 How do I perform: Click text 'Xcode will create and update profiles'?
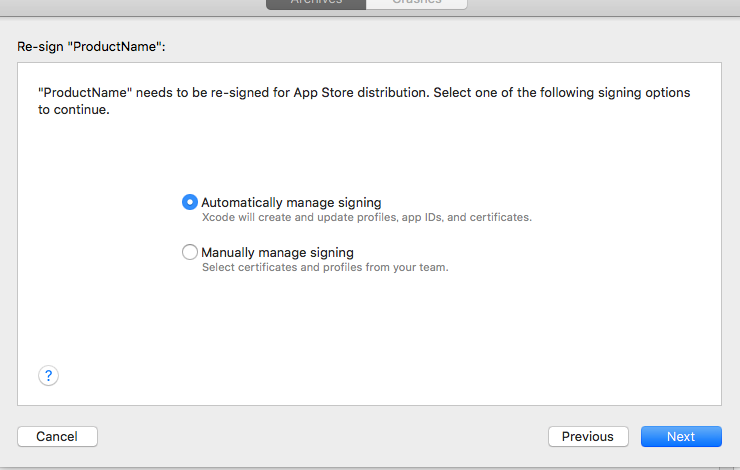point(300,218)
